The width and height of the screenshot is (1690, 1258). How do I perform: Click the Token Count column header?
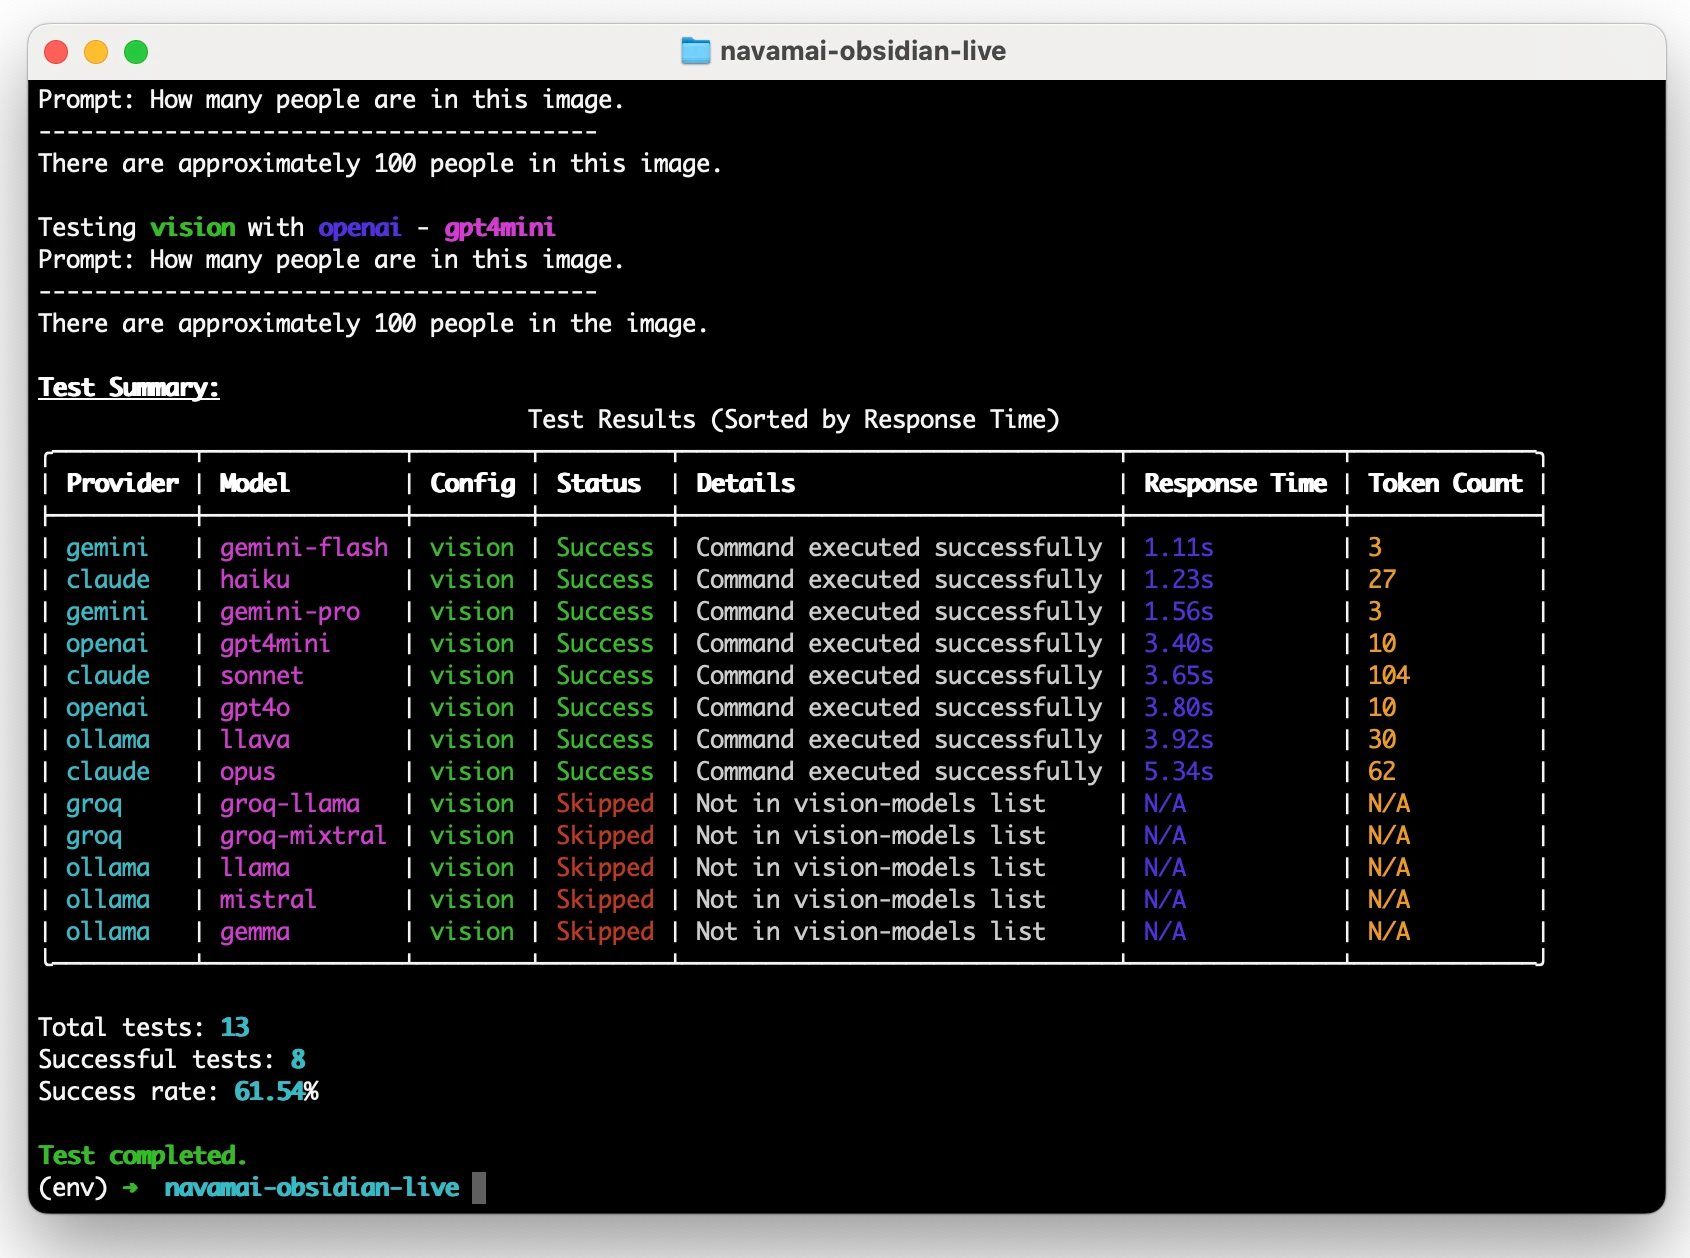coord(1445,483)
